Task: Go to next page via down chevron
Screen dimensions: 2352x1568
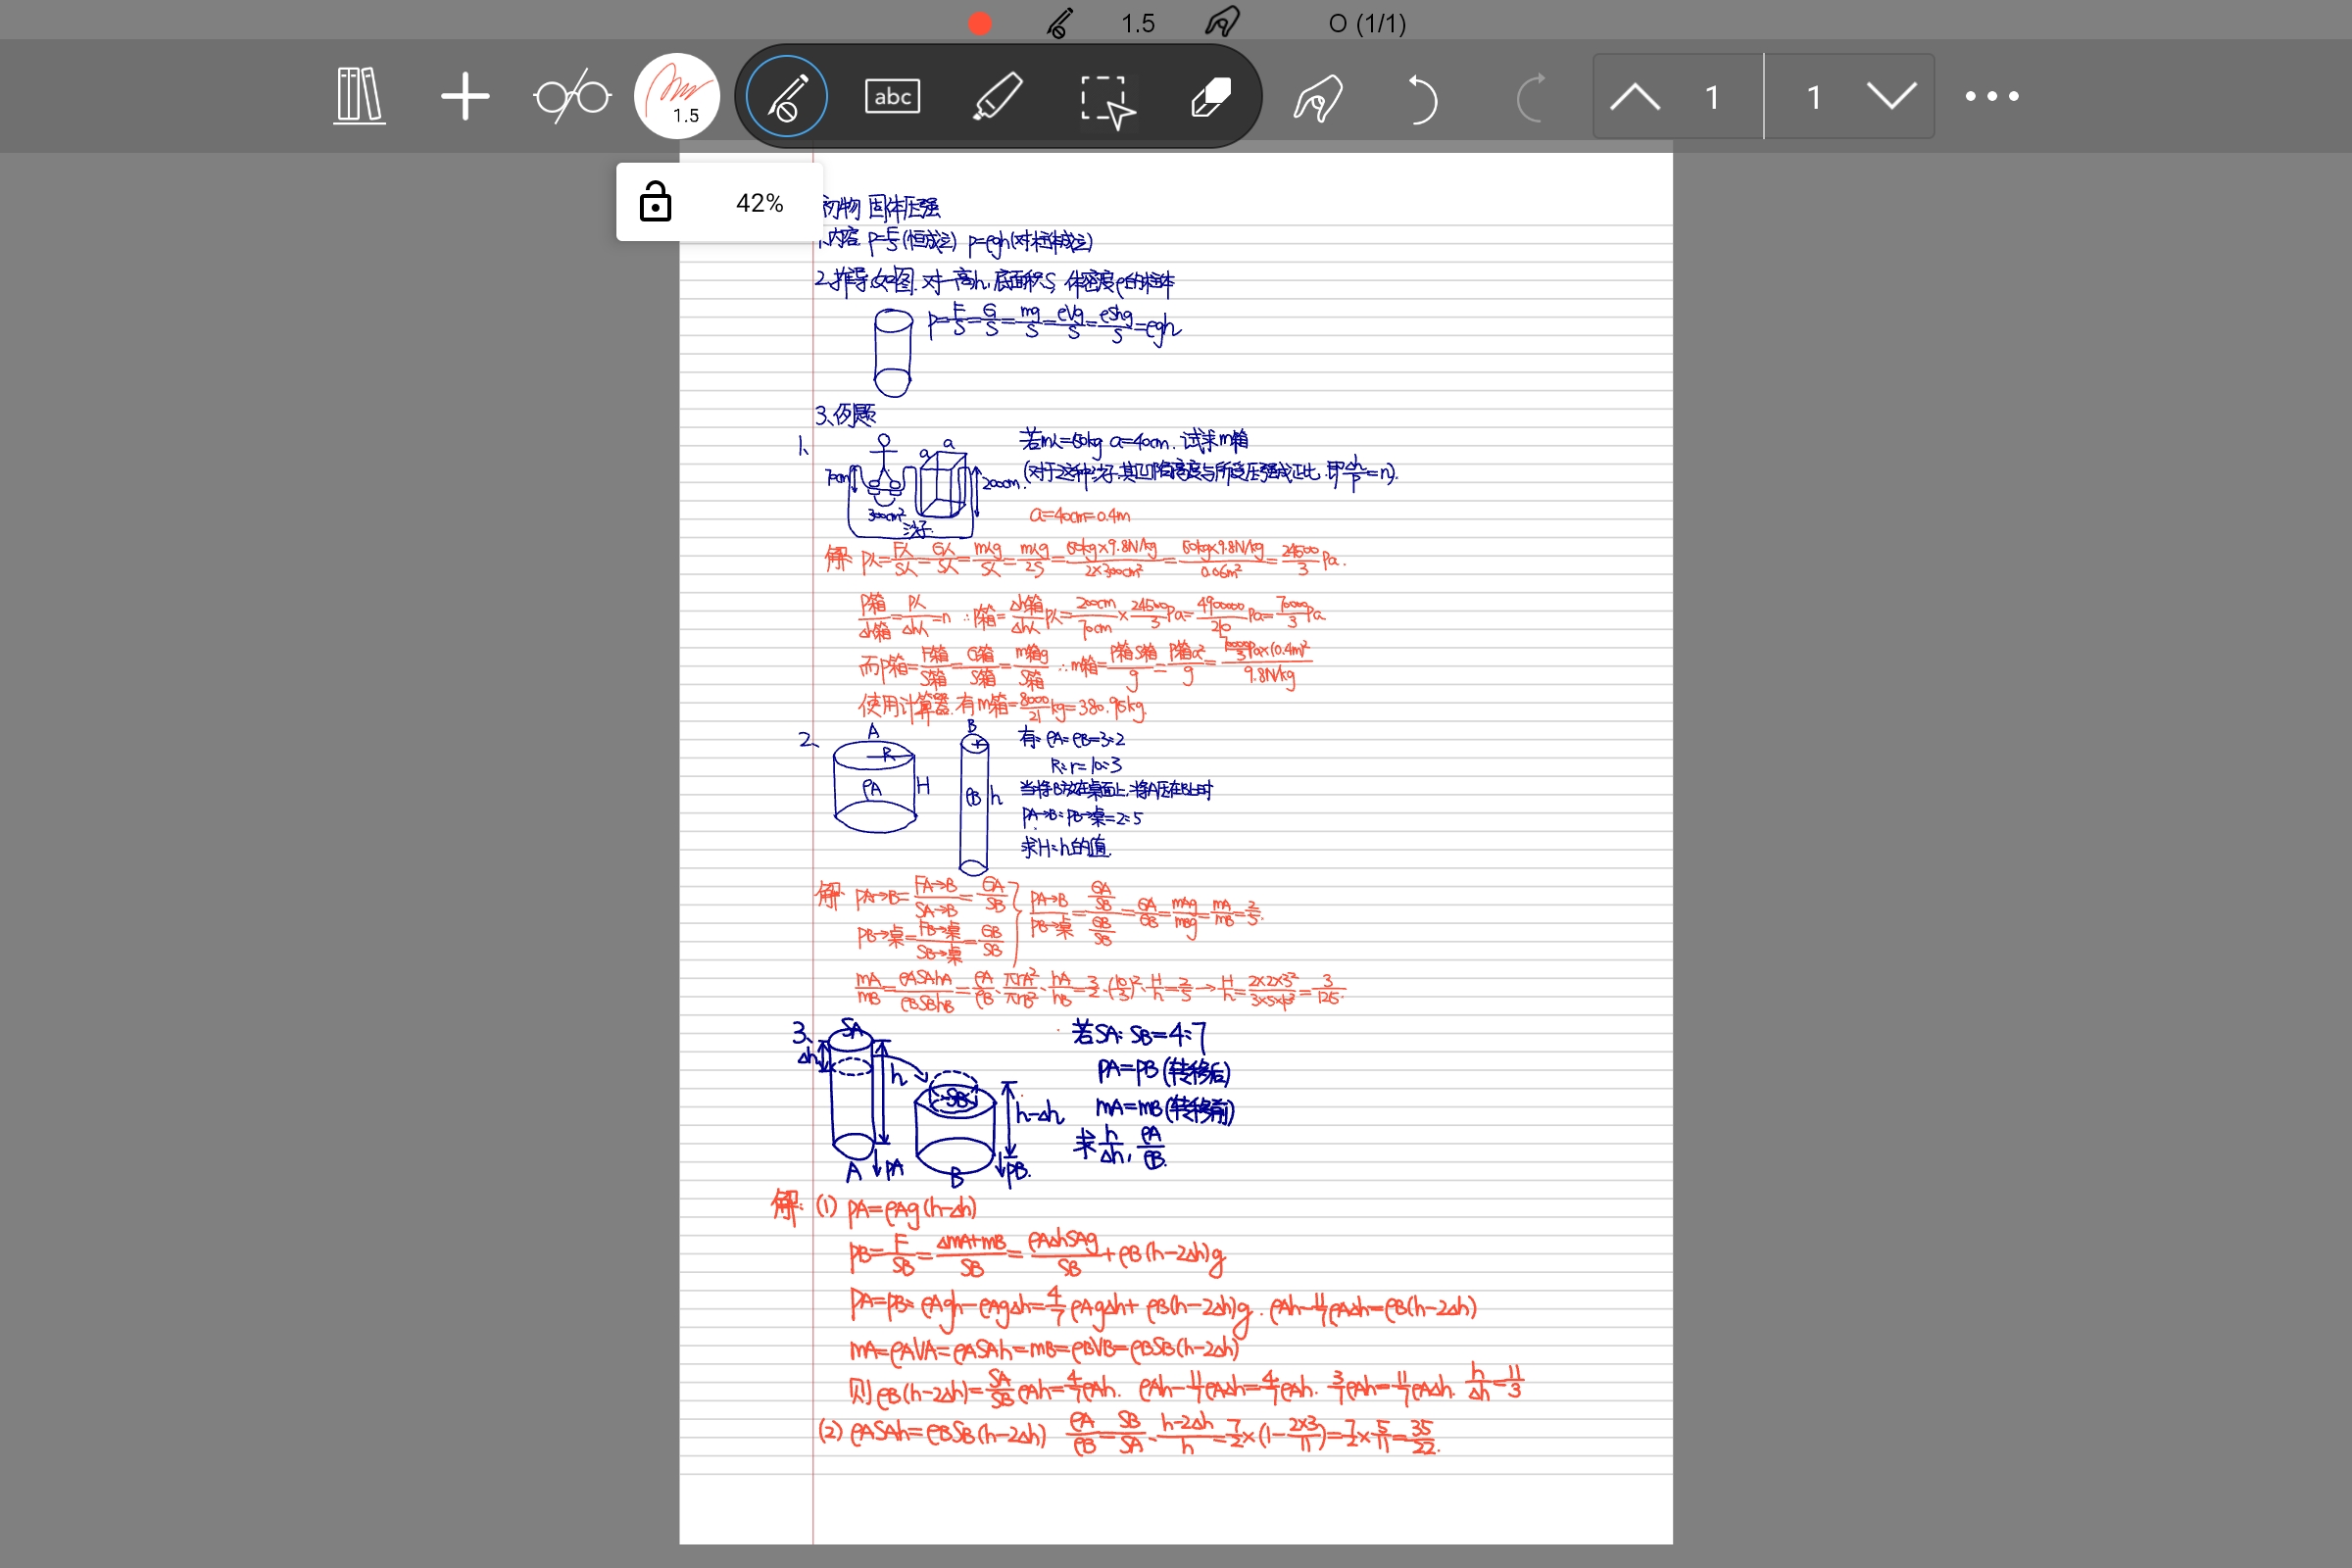Action: point(1890,95)
